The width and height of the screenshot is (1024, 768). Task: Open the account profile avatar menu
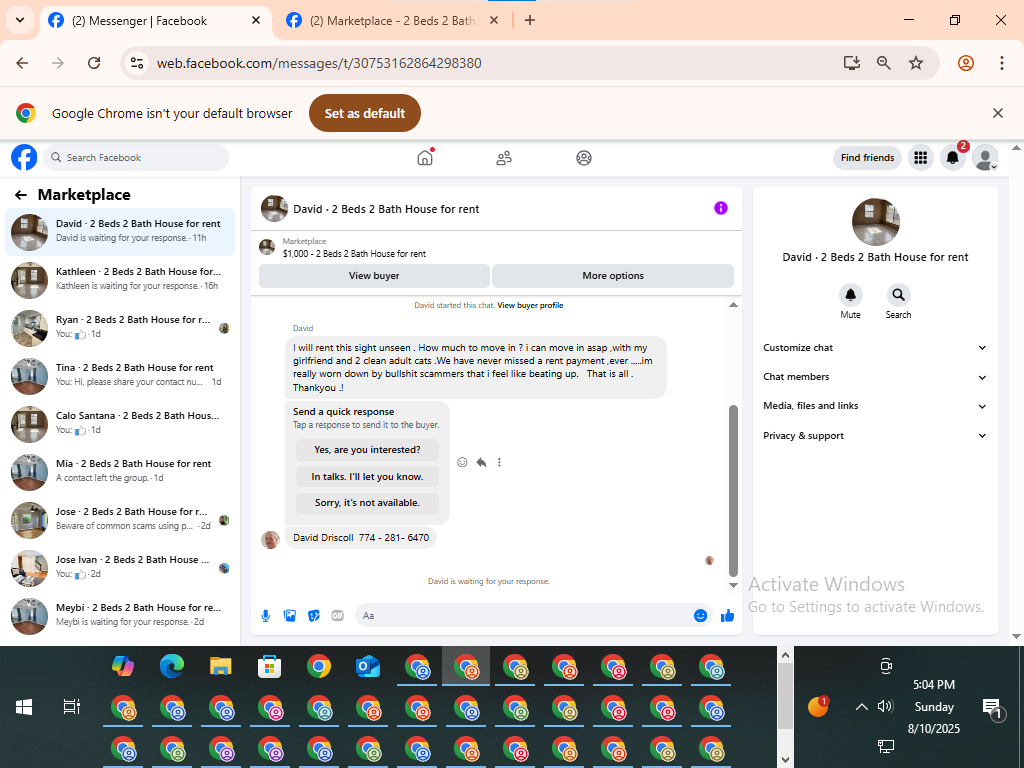pos(985,157)
